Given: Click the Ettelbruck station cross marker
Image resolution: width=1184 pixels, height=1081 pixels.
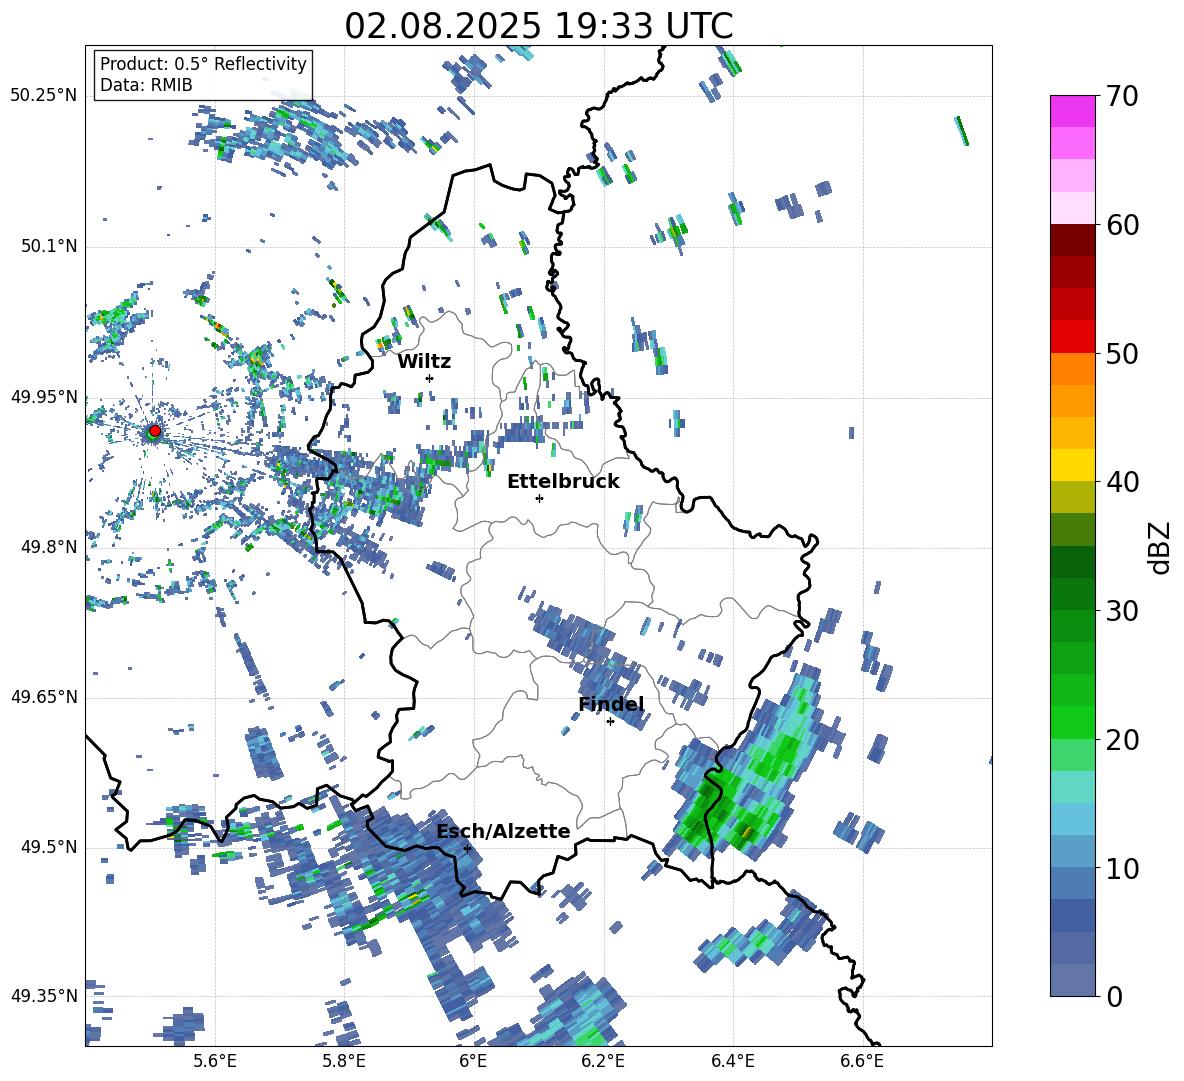Looking at the screenshot, I should (x=539, y=498).
